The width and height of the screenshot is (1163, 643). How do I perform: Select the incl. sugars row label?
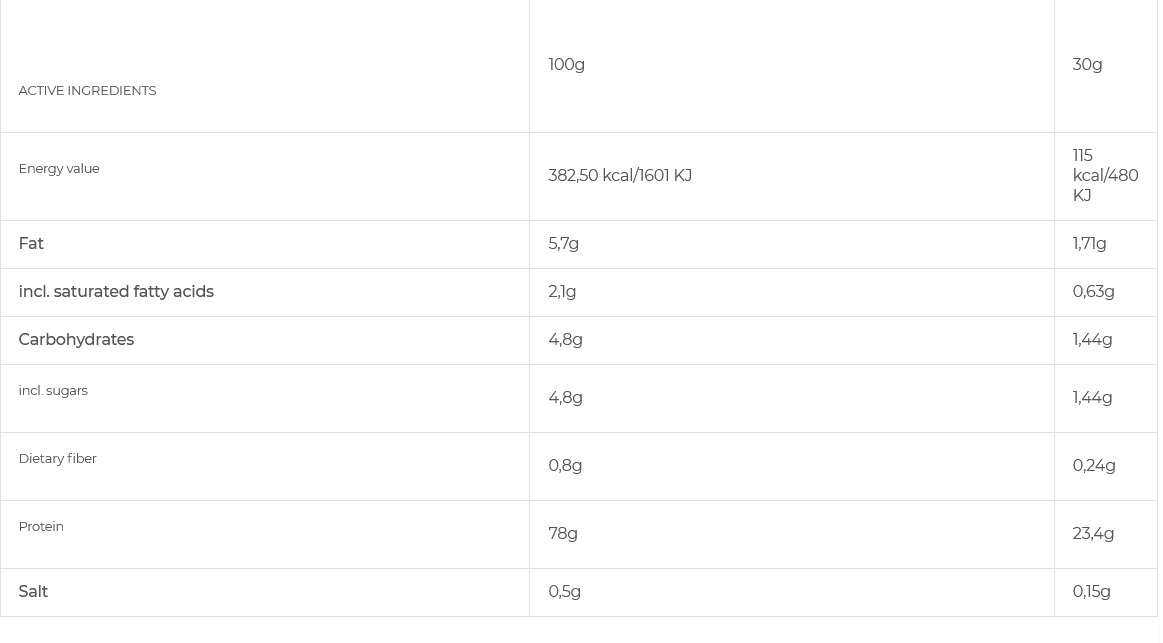pyautogui.click(x=53, y=391)
